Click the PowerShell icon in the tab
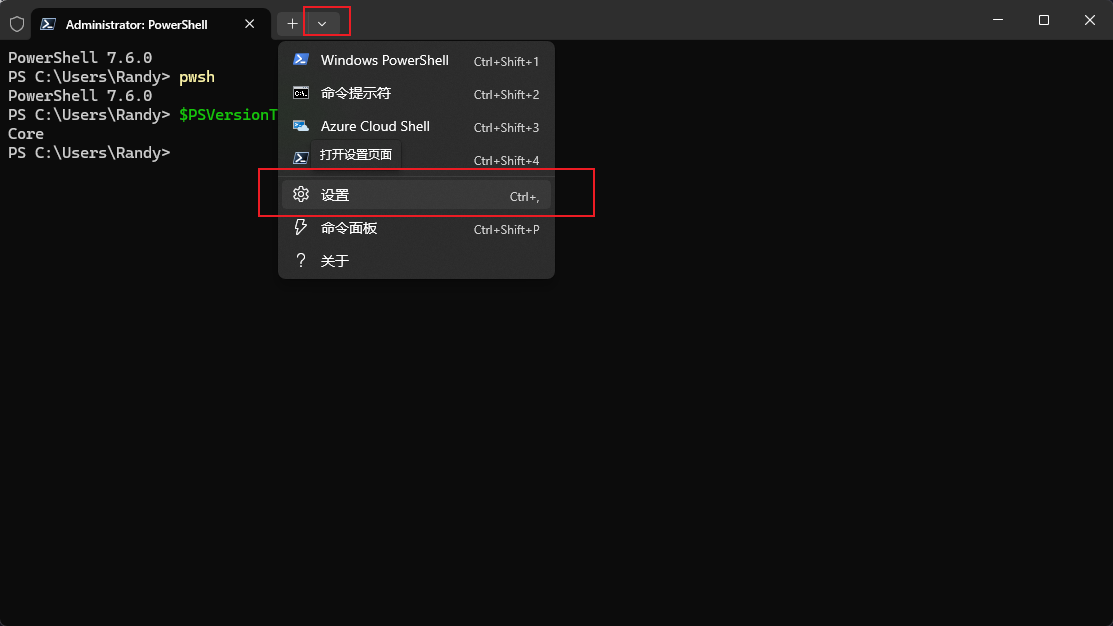Image resolution: width=1113 pixels, height=626 pixels. pyautogui.click(x=48, y=24)
